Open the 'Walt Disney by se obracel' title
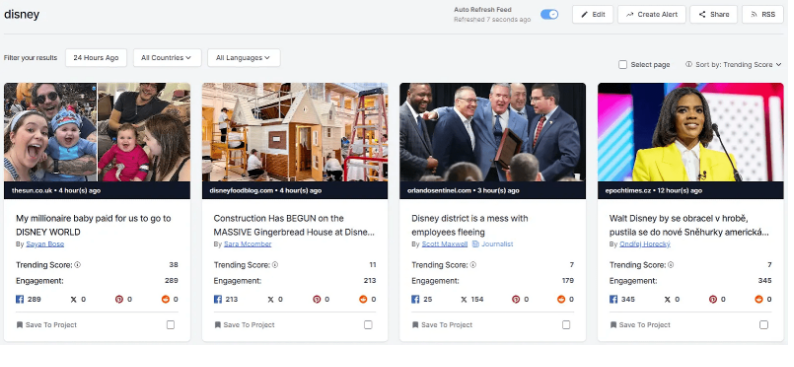This screenshot has width=794, height=367. [689, 225]
